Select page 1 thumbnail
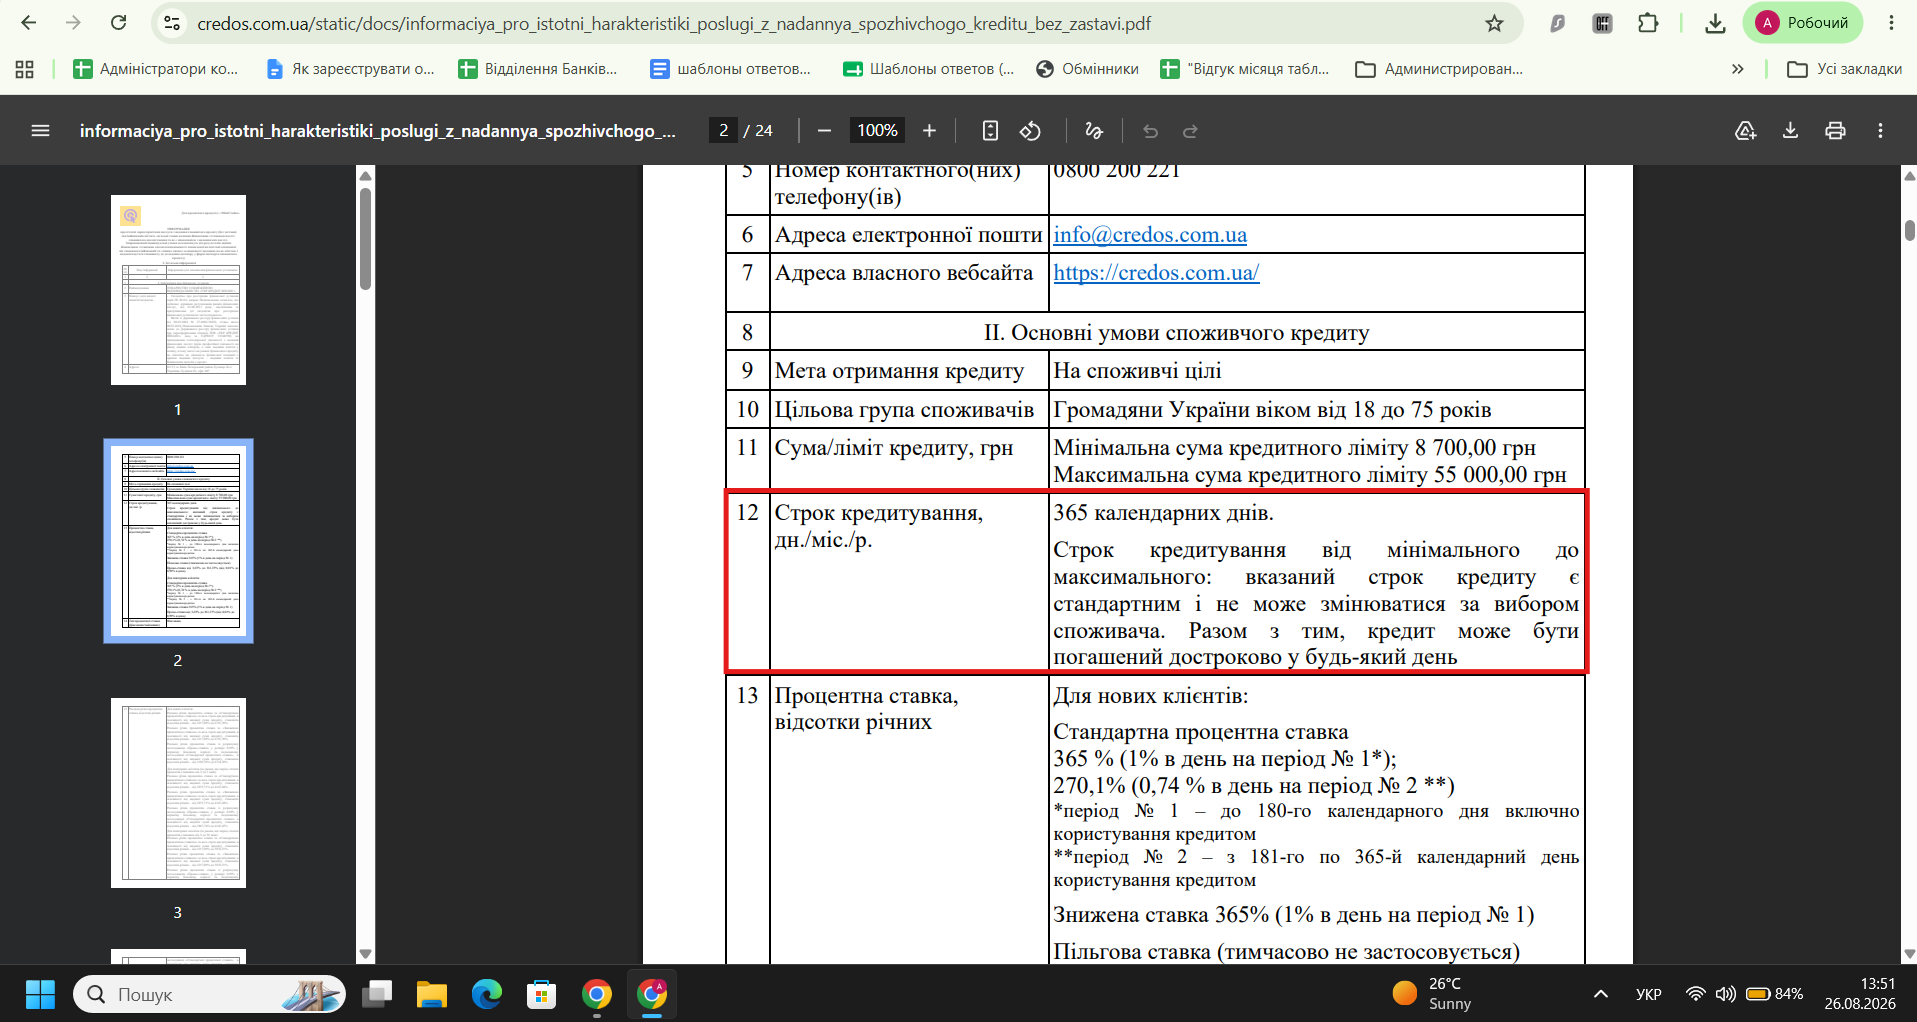 pyautogui.click(x=178, y=290)
